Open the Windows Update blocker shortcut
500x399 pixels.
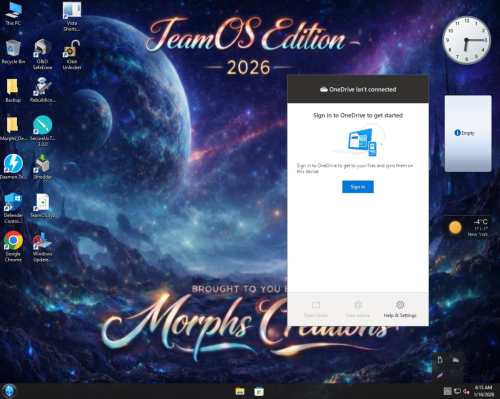pyautogui.click(x=42, y=247)
